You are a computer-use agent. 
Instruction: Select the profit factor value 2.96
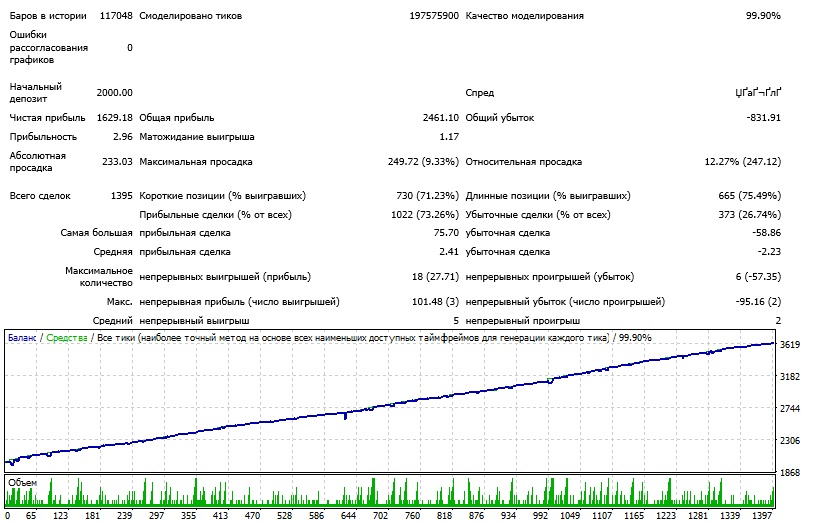(x=123, y=137)
